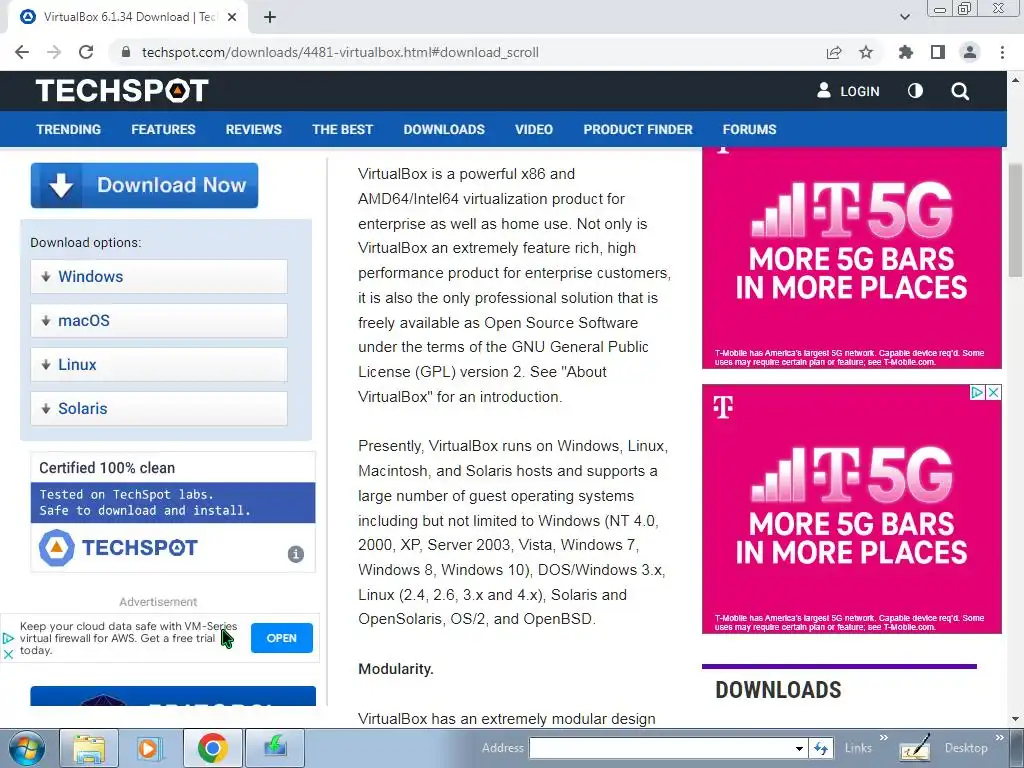Screen dimensions: 1024x768
Task: Reload the page with the refresh icon
Action: 86,52
